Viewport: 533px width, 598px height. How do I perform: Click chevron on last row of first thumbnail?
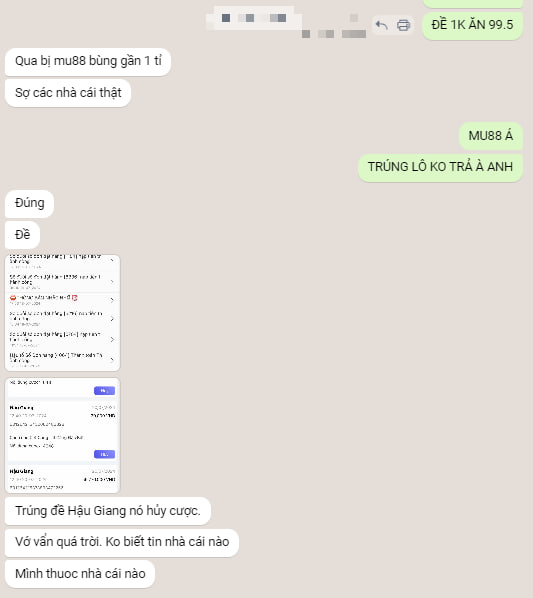[112, 359]
